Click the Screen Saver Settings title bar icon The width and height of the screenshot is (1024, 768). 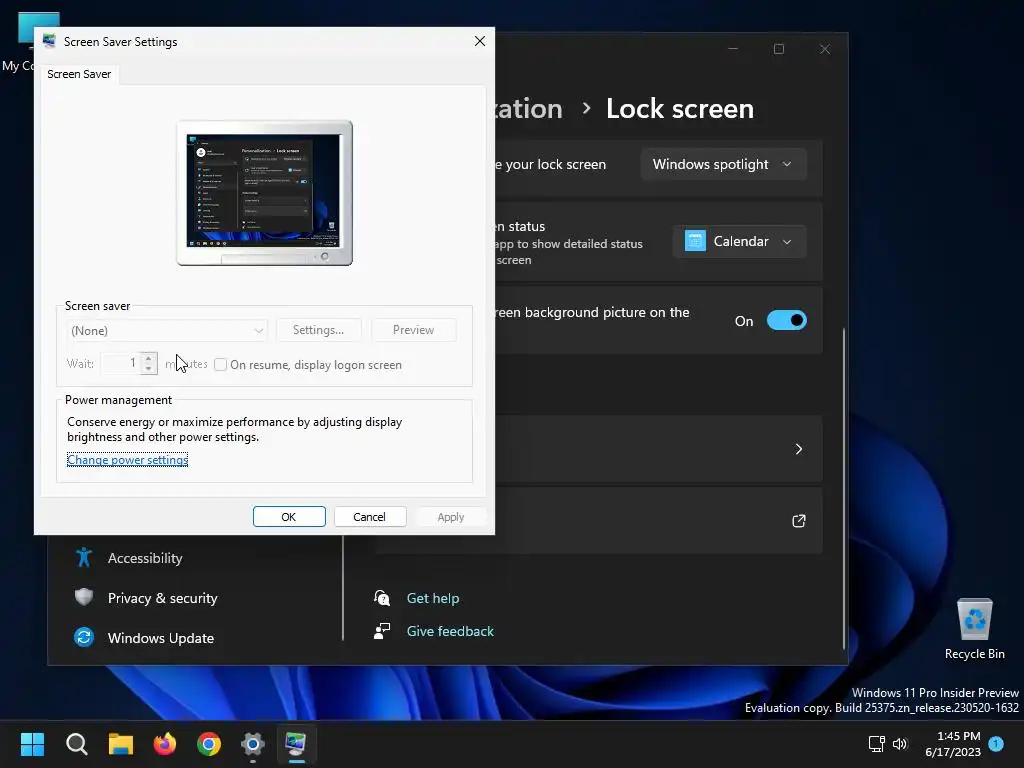pyautogui.click(x=49, y=41)
